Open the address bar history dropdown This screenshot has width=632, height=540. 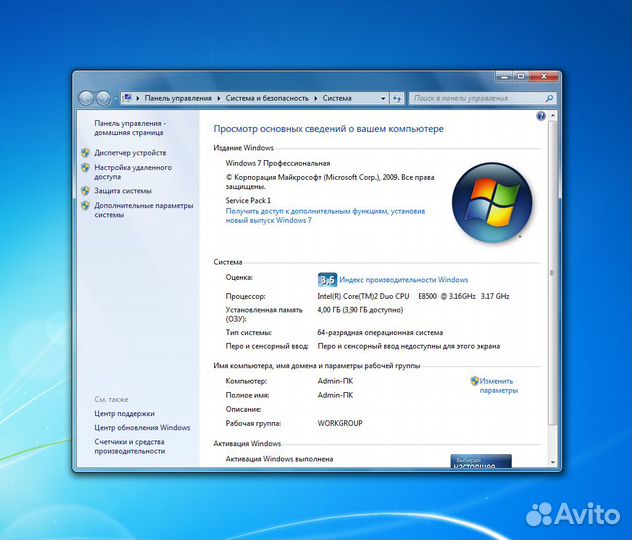coord(383,98)
